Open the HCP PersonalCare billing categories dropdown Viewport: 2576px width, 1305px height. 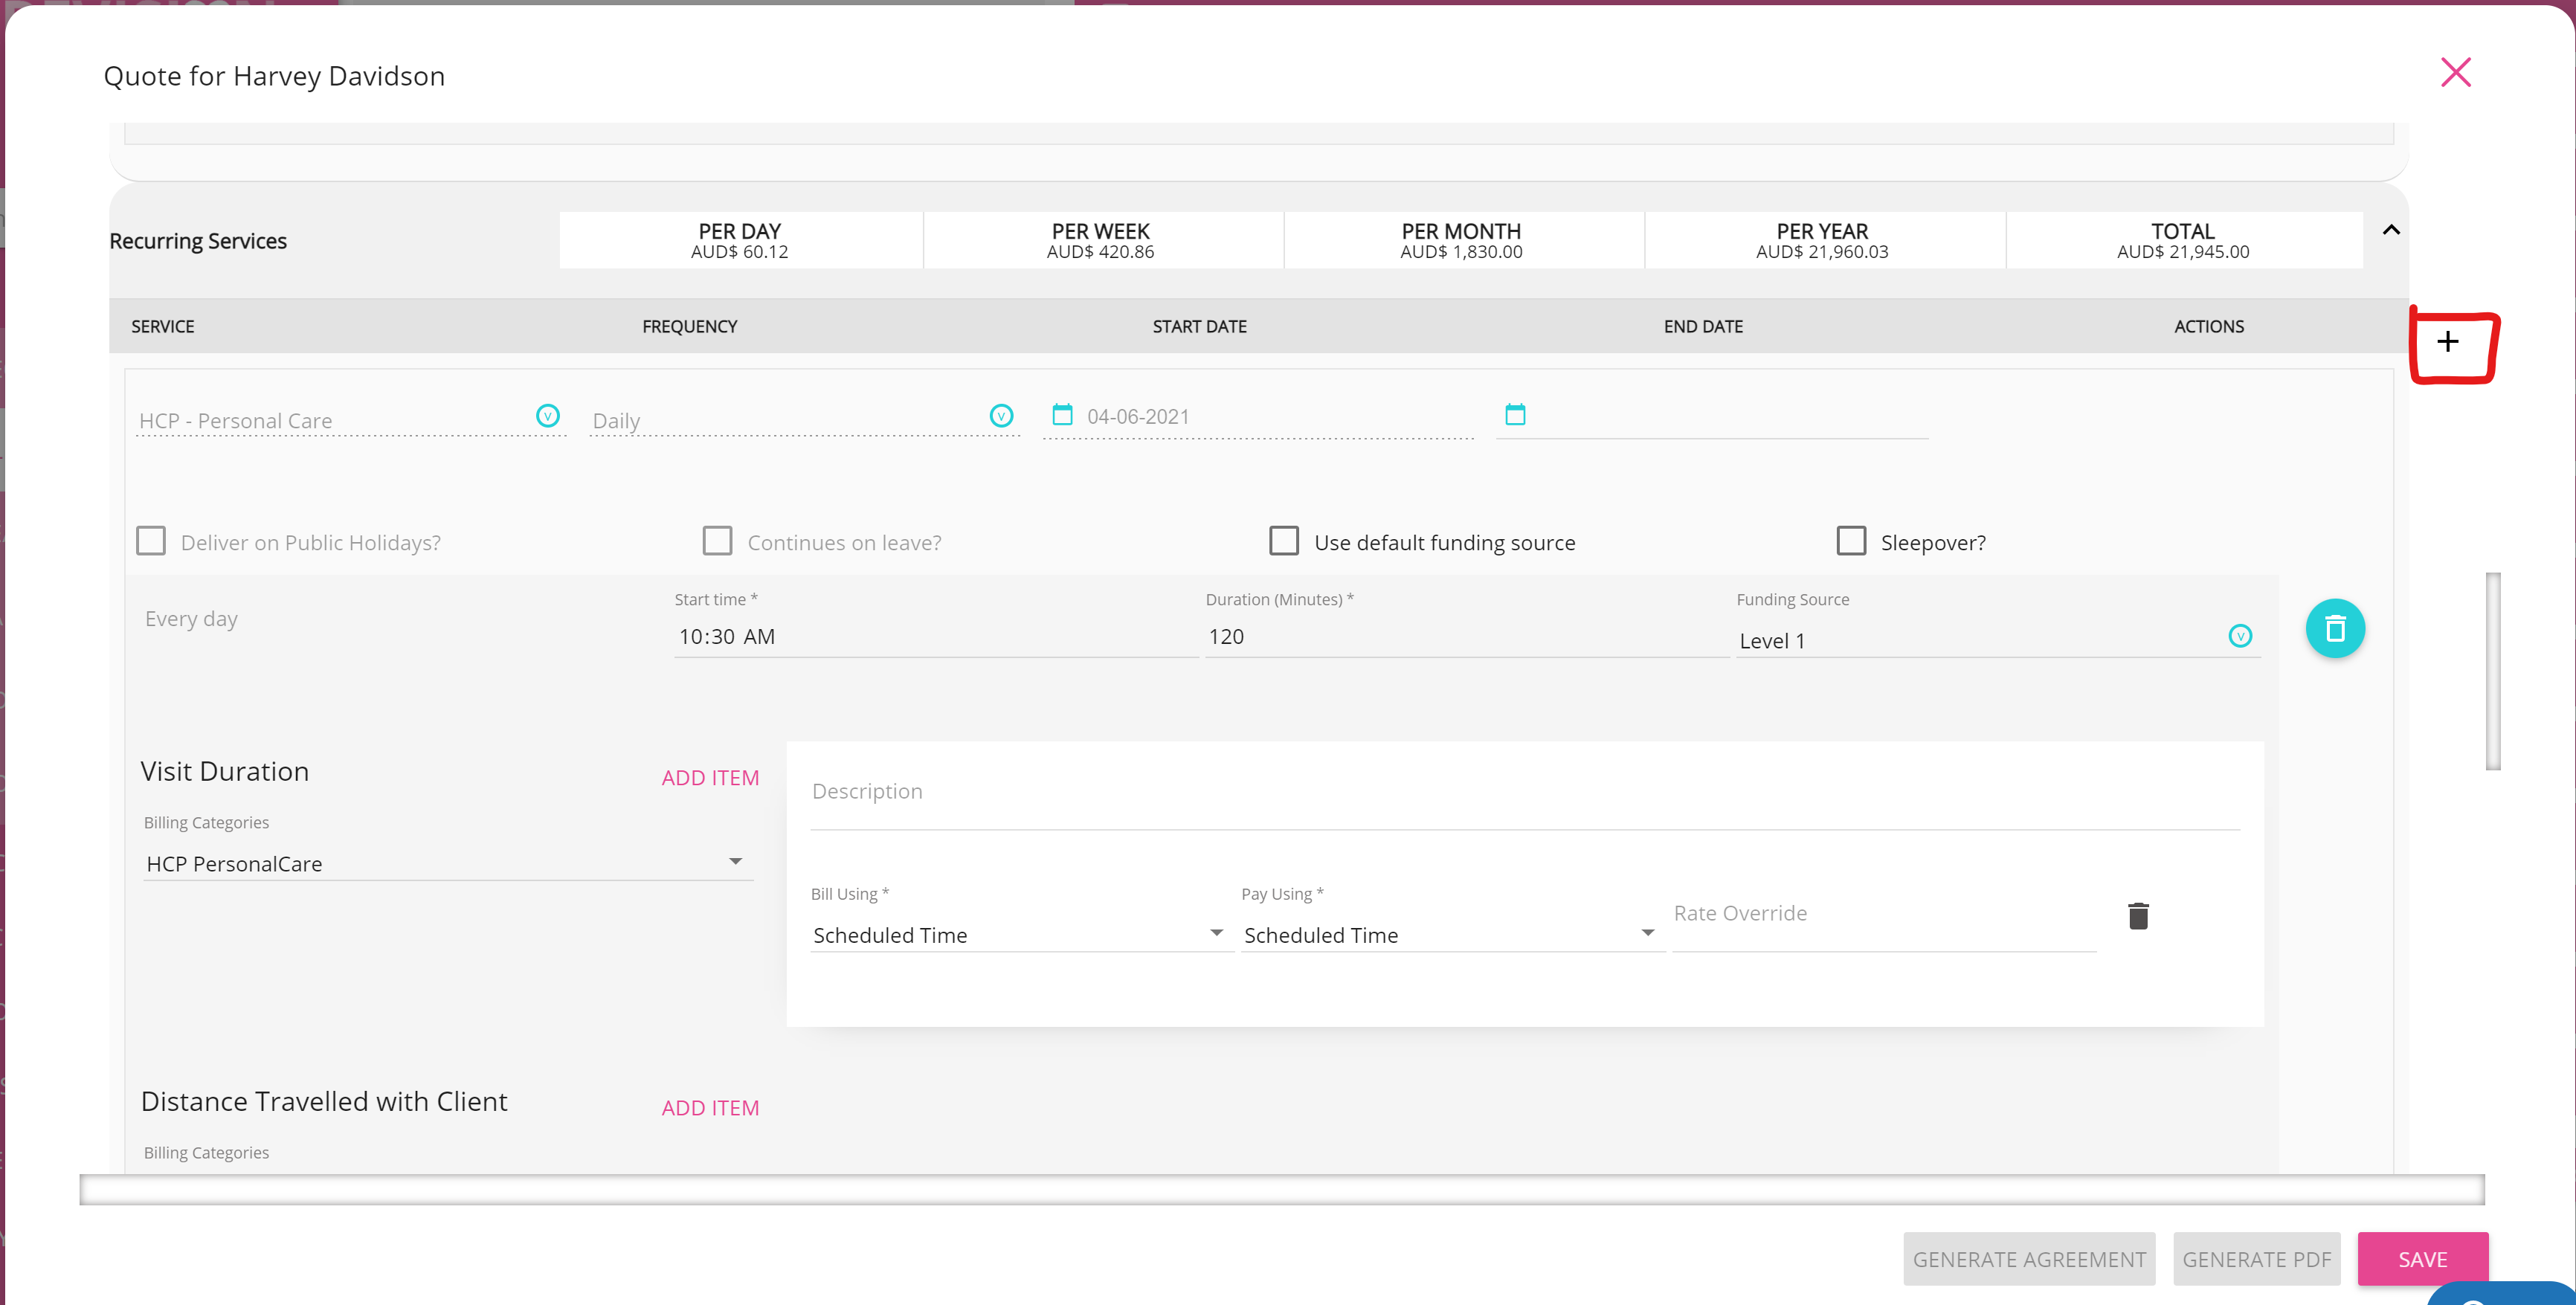(x=448, y=864)
